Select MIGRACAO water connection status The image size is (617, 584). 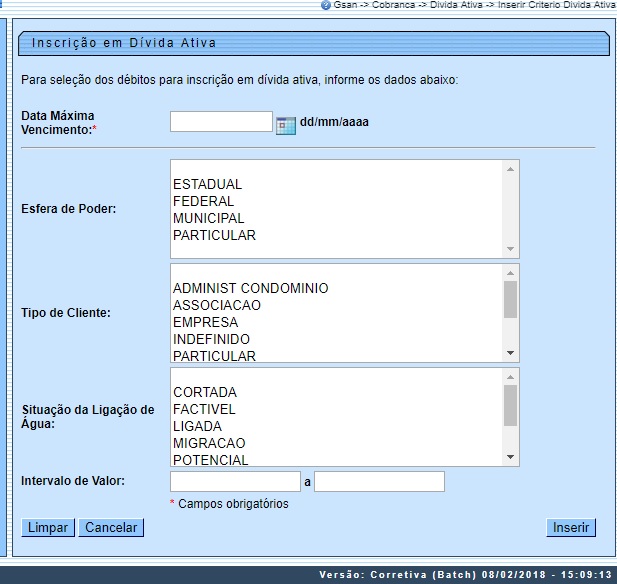click(336, 443)
